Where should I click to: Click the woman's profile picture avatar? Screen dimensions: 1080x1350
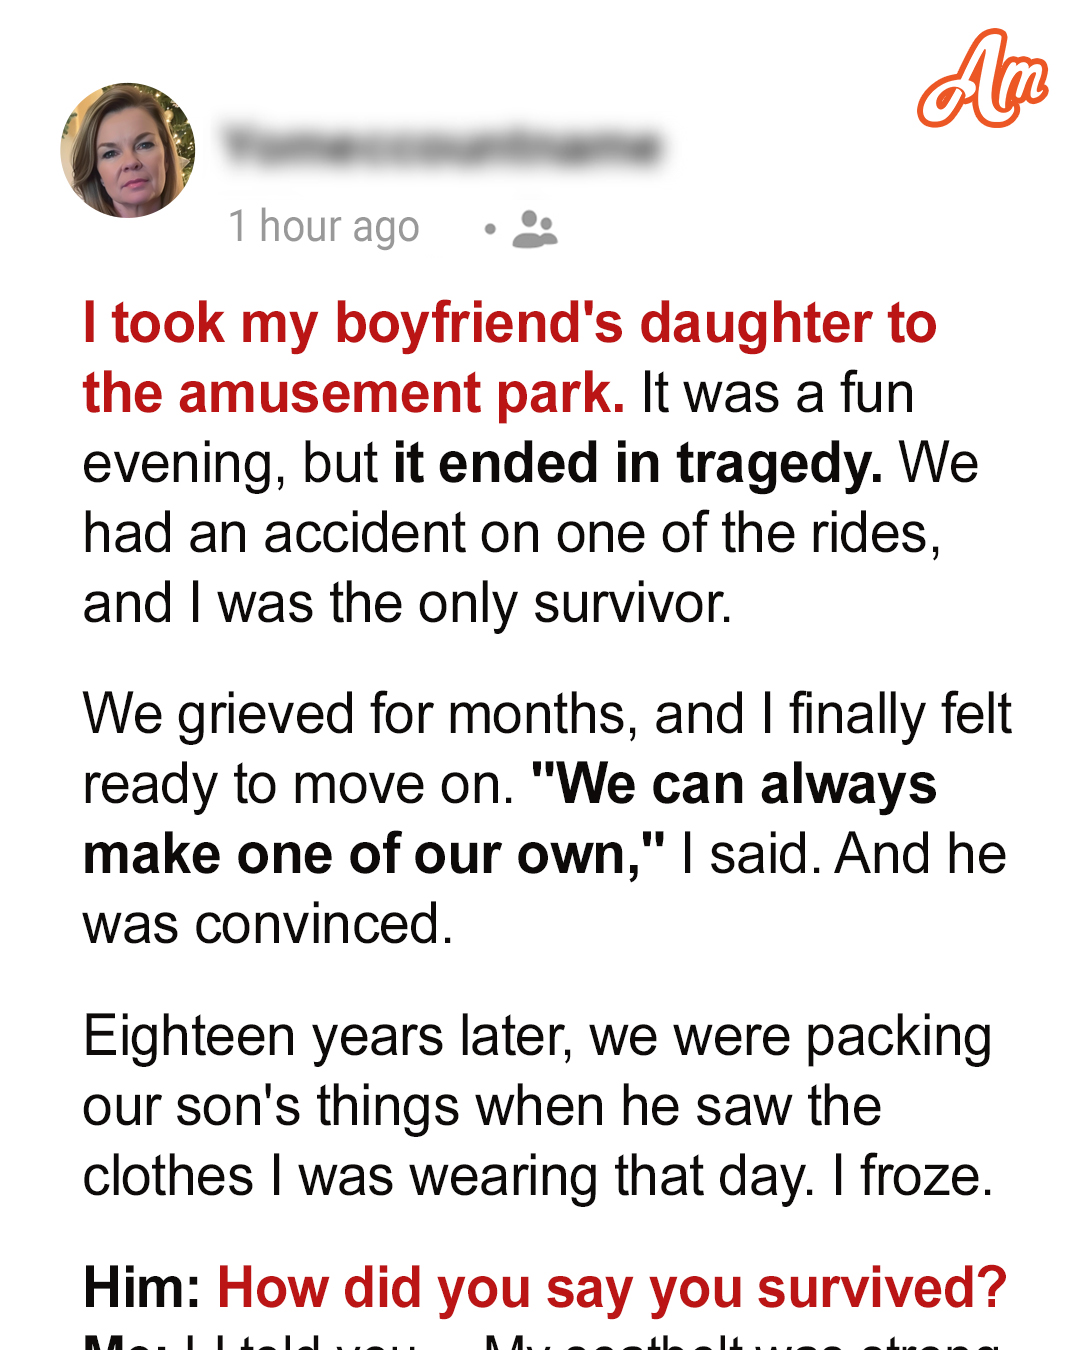[x=128, y=150]
